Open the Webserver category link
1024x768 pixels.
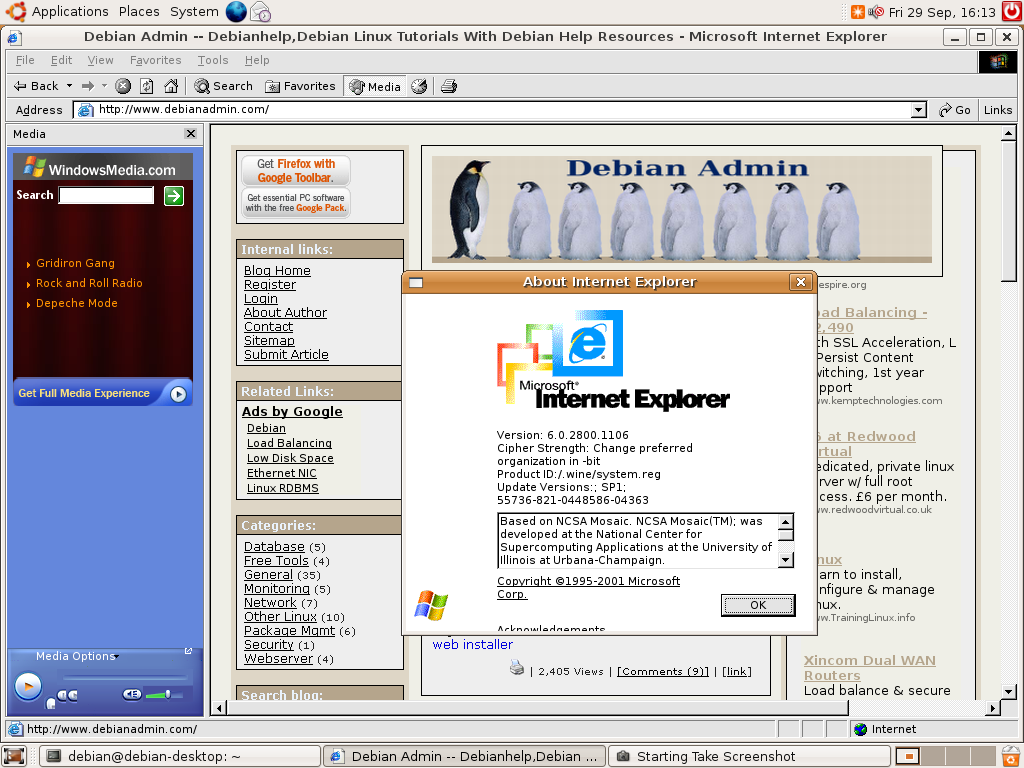278,658
